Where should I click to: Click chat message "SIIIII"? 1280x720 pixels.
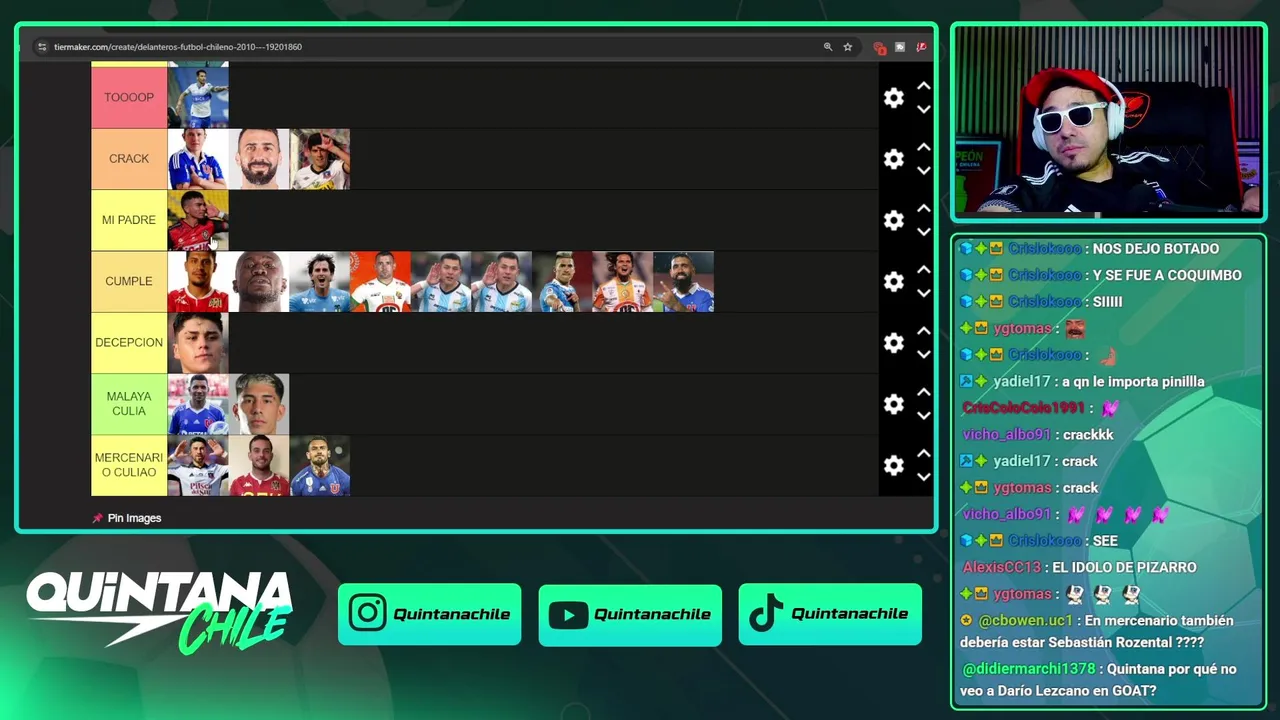coord(1107,301)
